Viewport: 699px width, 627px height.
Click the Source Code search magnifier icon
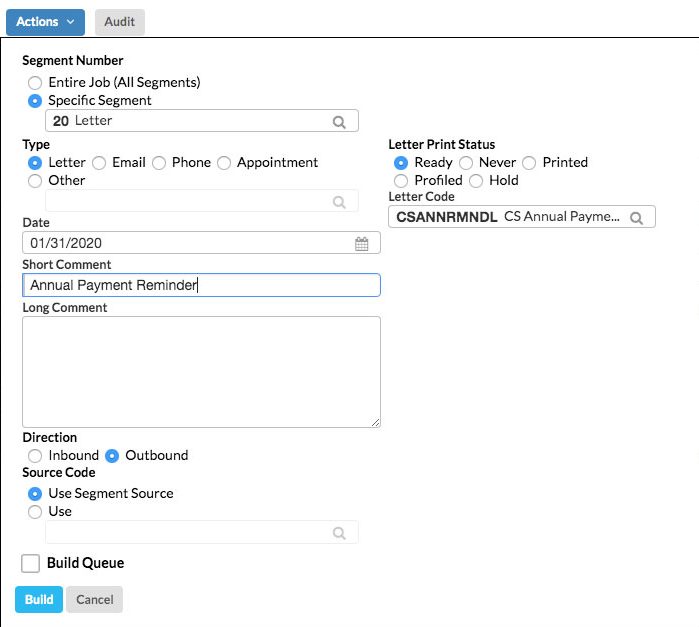(x=339, y=533)
